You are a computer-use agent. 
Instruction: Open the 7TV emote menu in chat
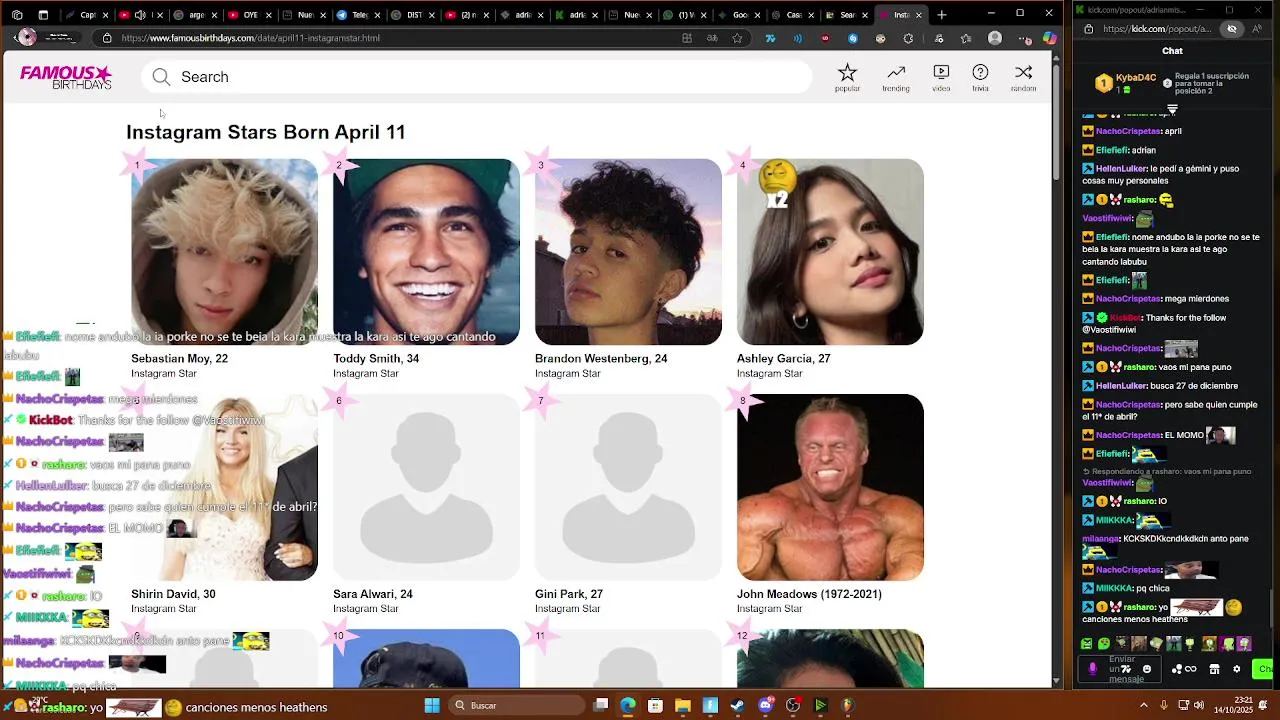[x=1127, y=669]
